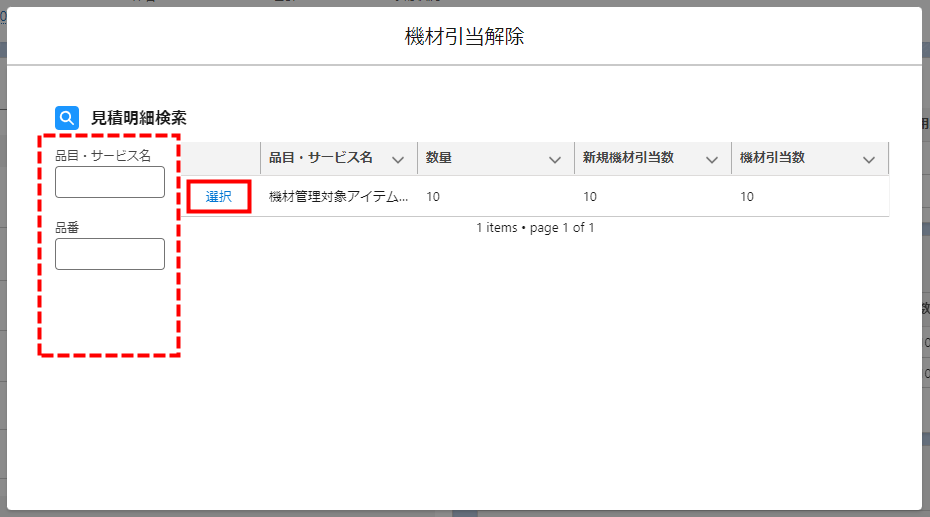Select the 機材管理対象アイテム name cell
Screen dimensions: 930x517
point(338,197)
